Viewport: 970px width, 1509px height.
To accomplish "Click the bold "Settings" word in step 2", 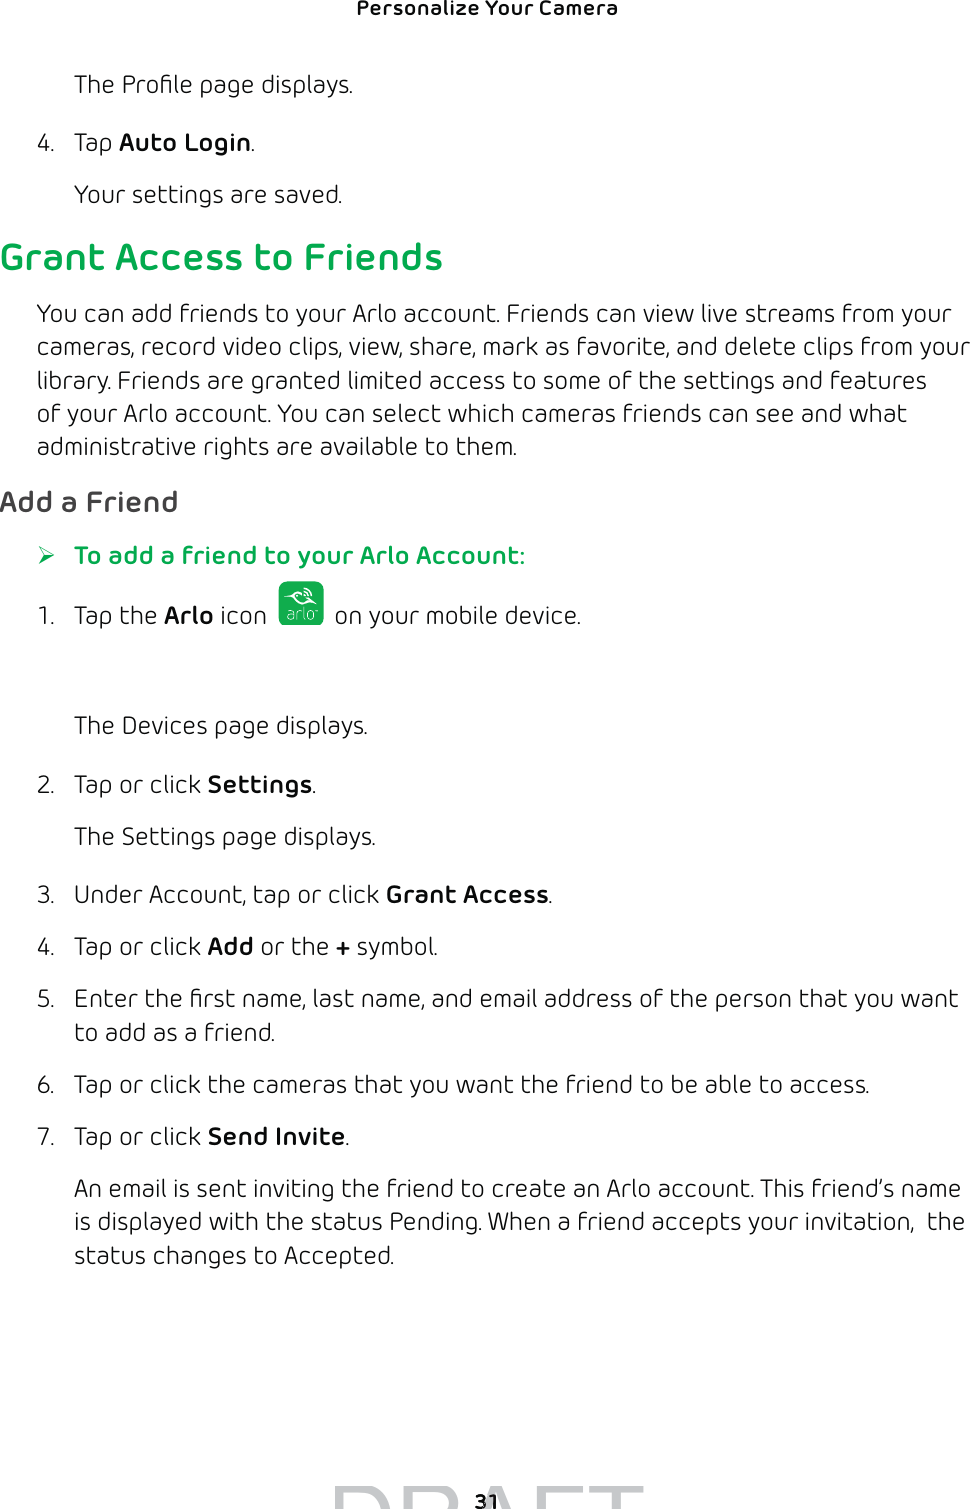I will pyautogui.click(x=260, y=785).
